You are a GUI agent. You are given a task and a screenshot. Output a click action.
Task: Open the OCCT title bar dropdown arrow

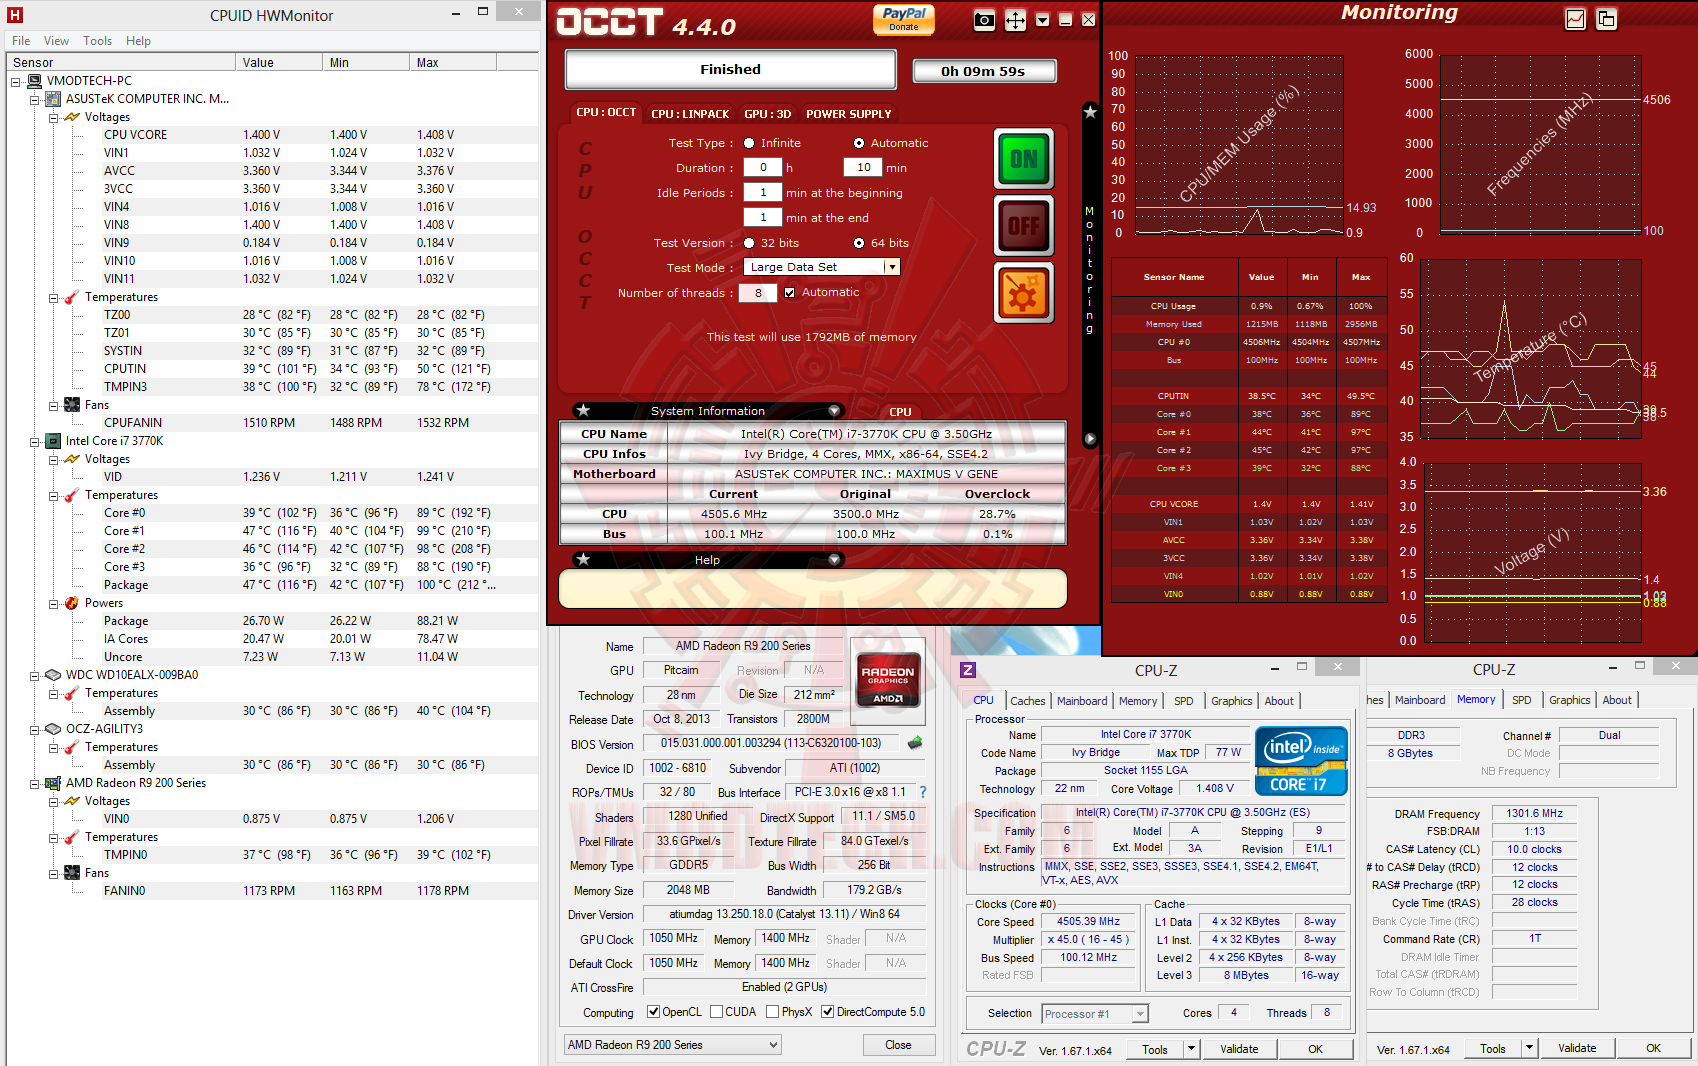point(1042,20)
